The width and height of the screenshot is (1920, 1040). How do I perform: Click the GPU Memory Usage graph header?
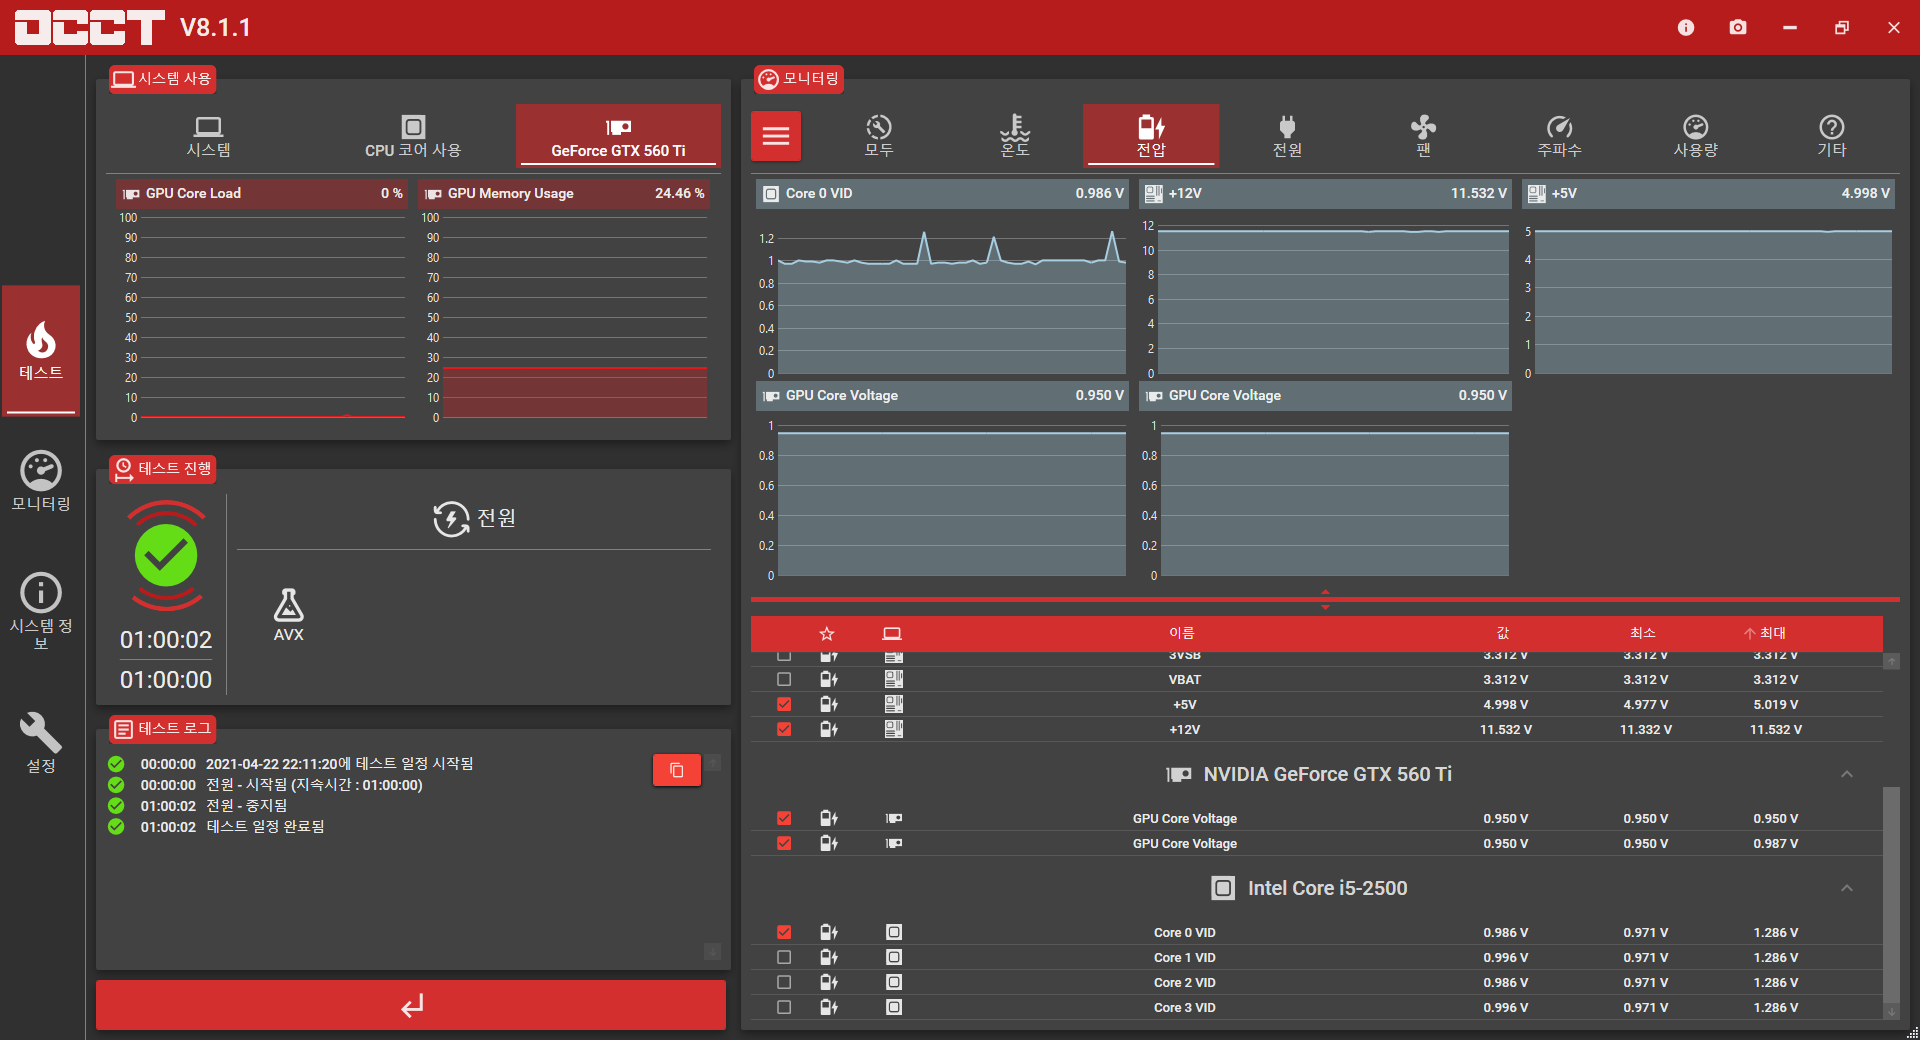pos(564,193)
